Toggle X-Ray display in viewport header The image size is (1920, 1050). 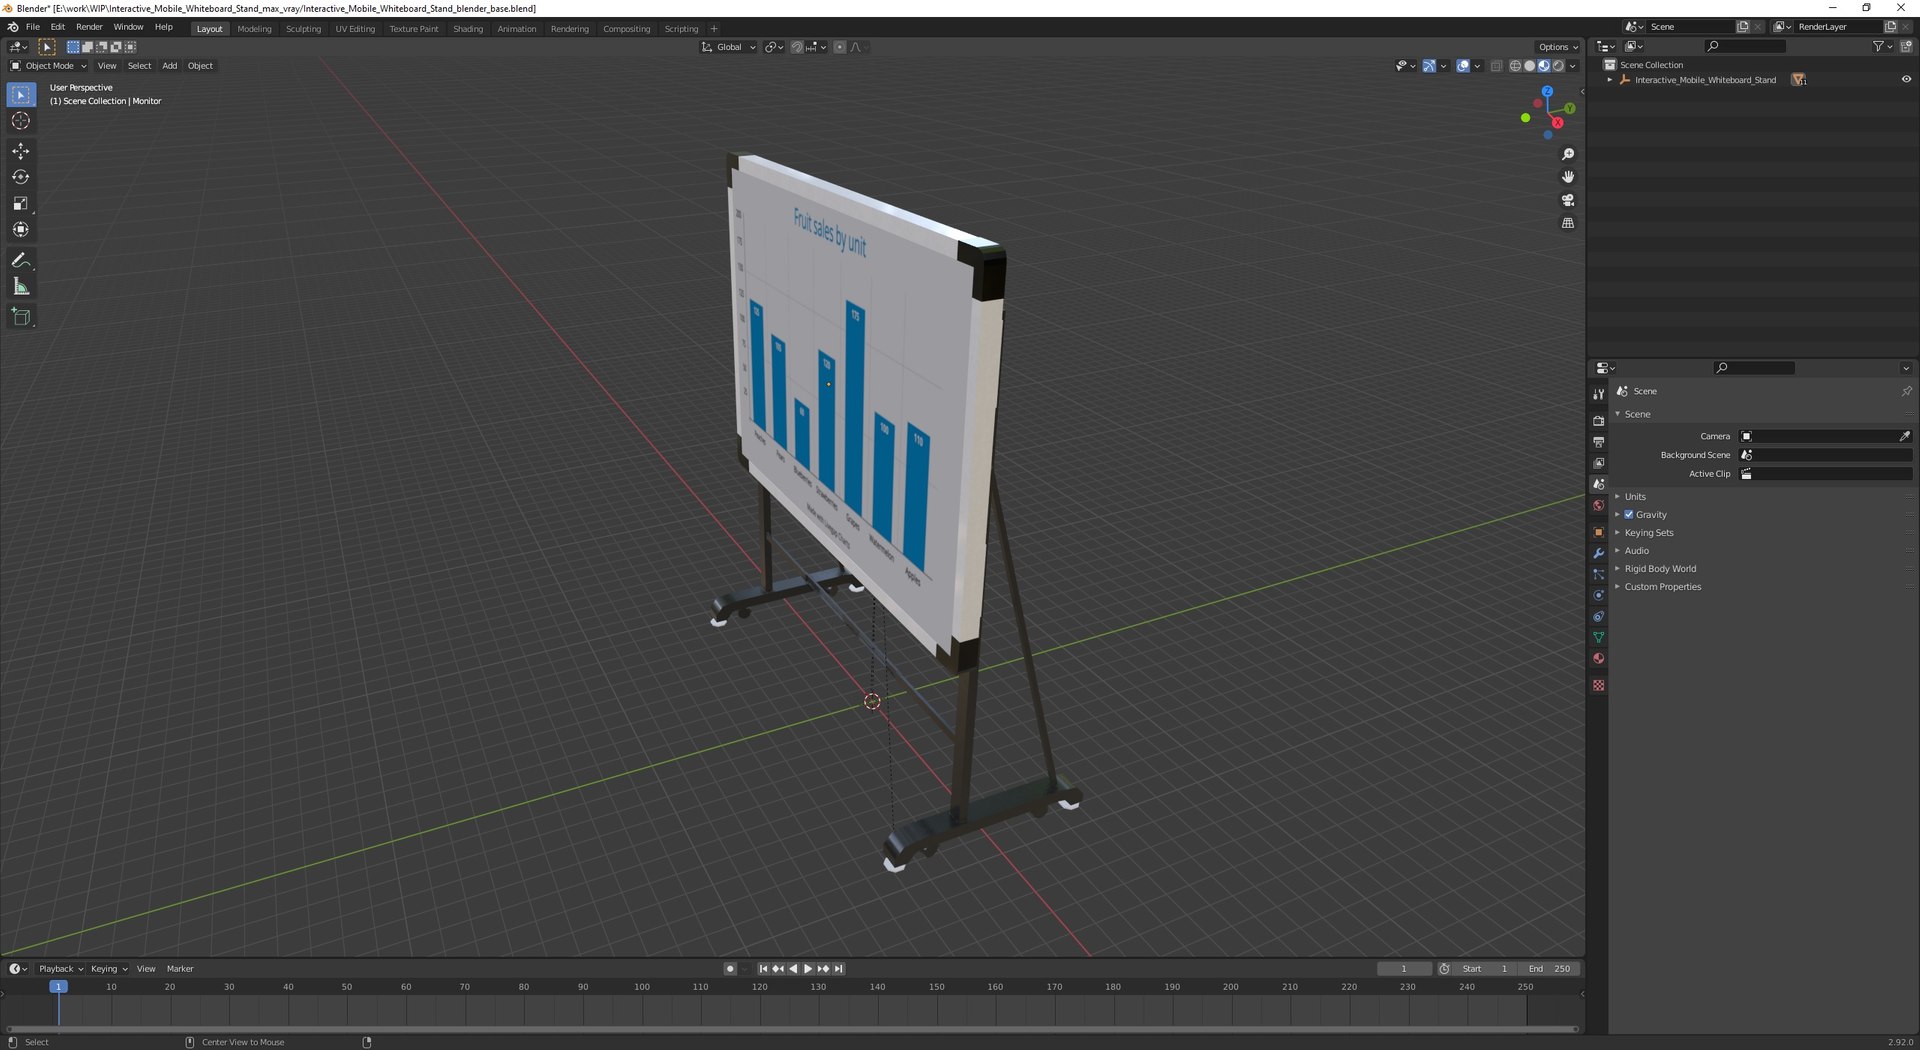(1496, 66)
